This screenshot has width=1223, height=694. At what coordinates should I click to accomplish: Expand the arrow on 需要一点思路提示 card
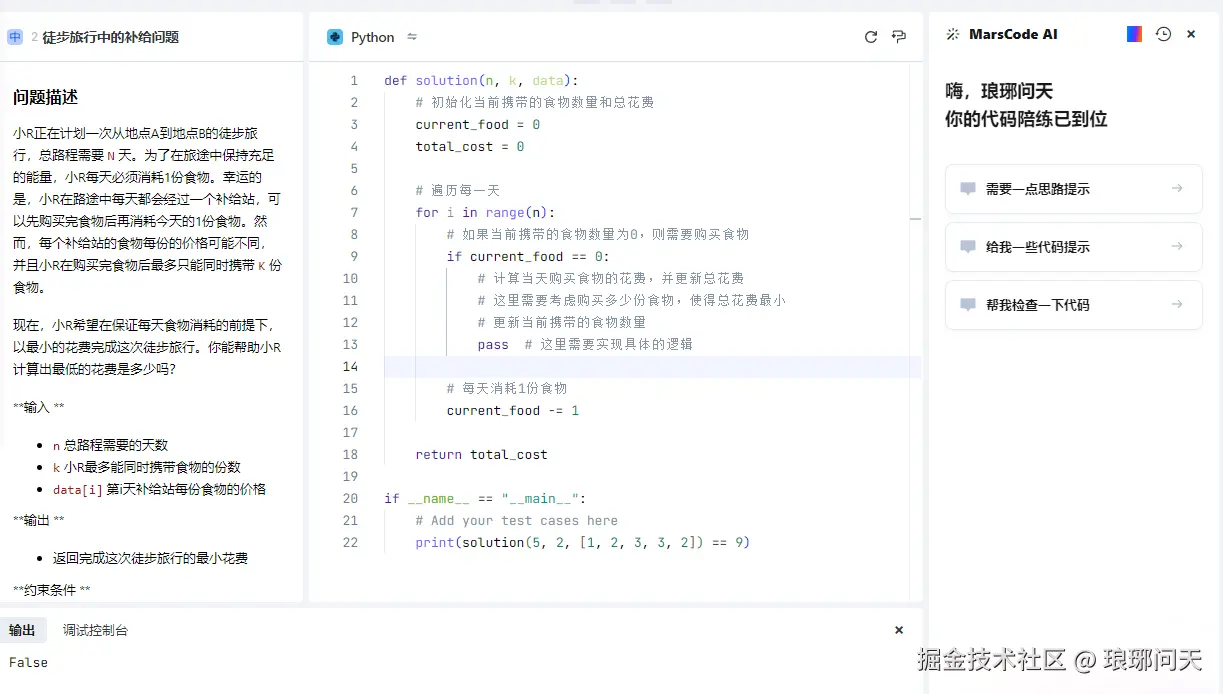tap(1177, 189)
